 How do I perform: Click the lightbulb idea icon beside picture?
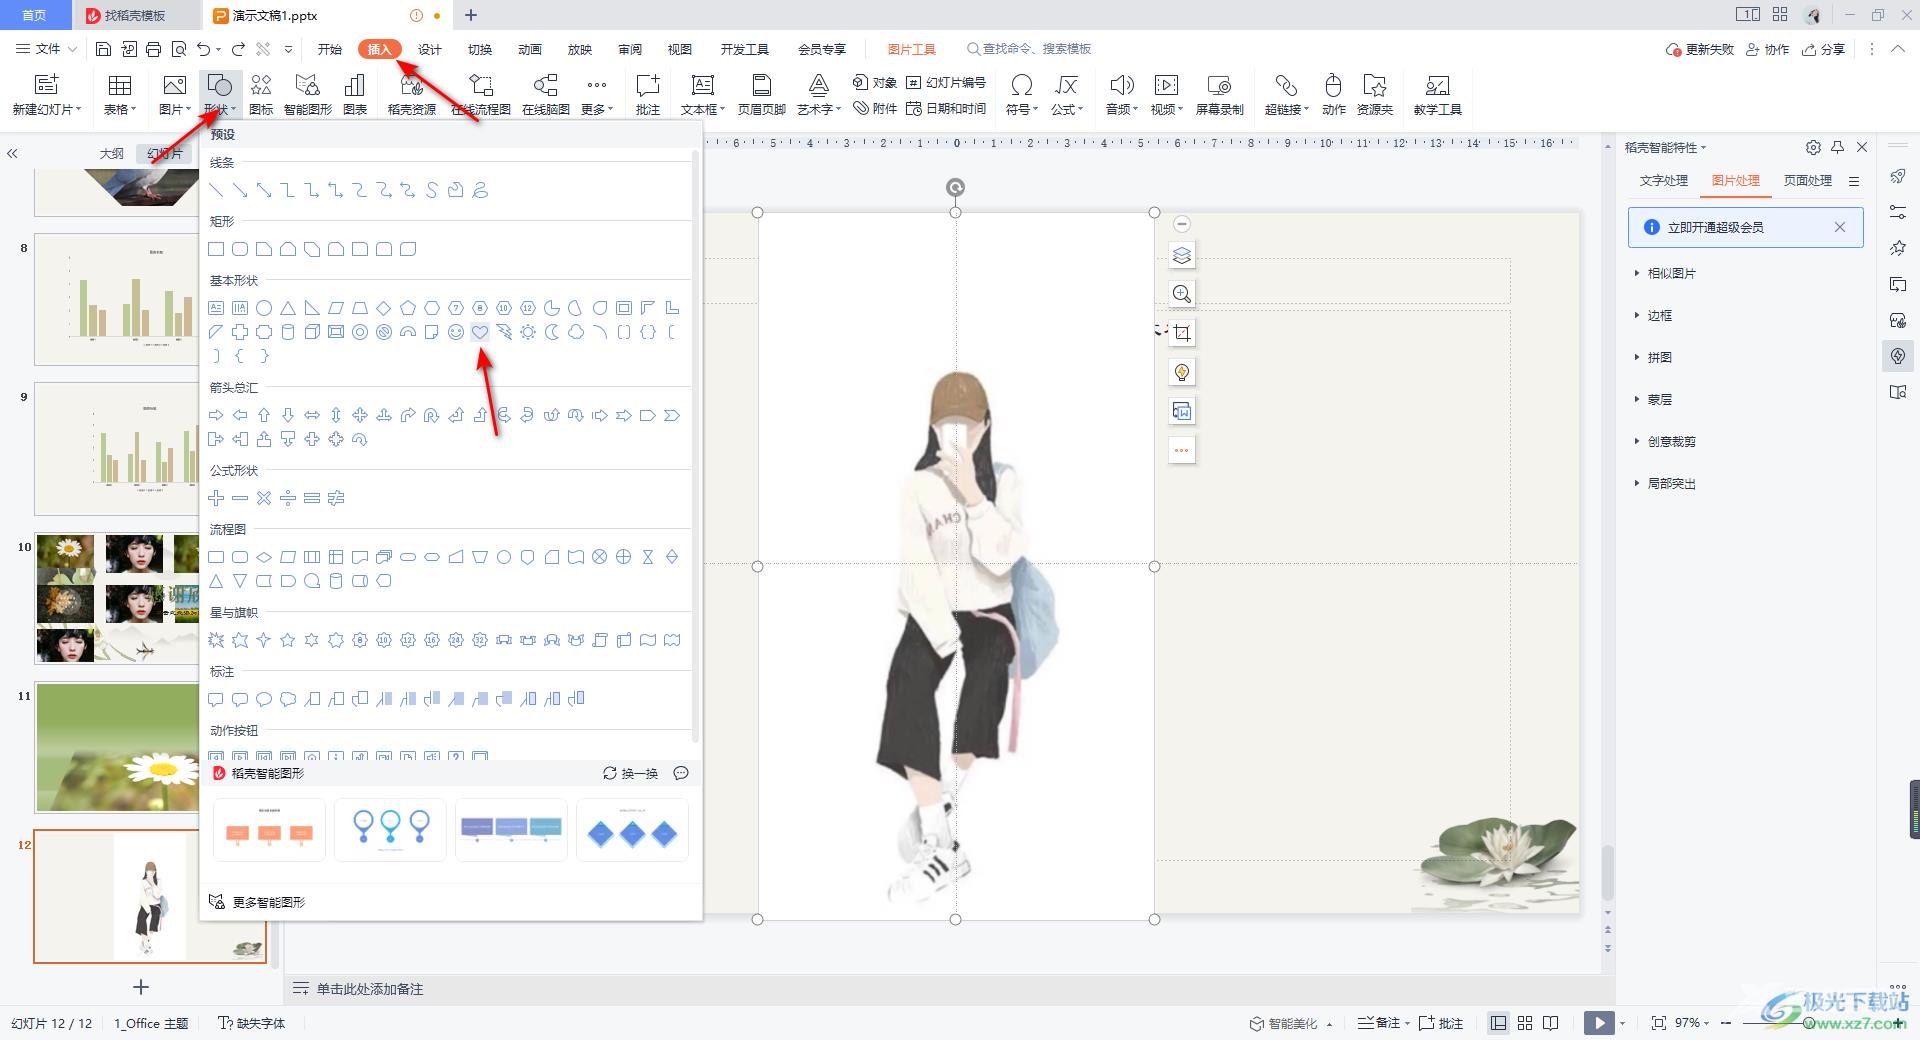pos(1182,372)
